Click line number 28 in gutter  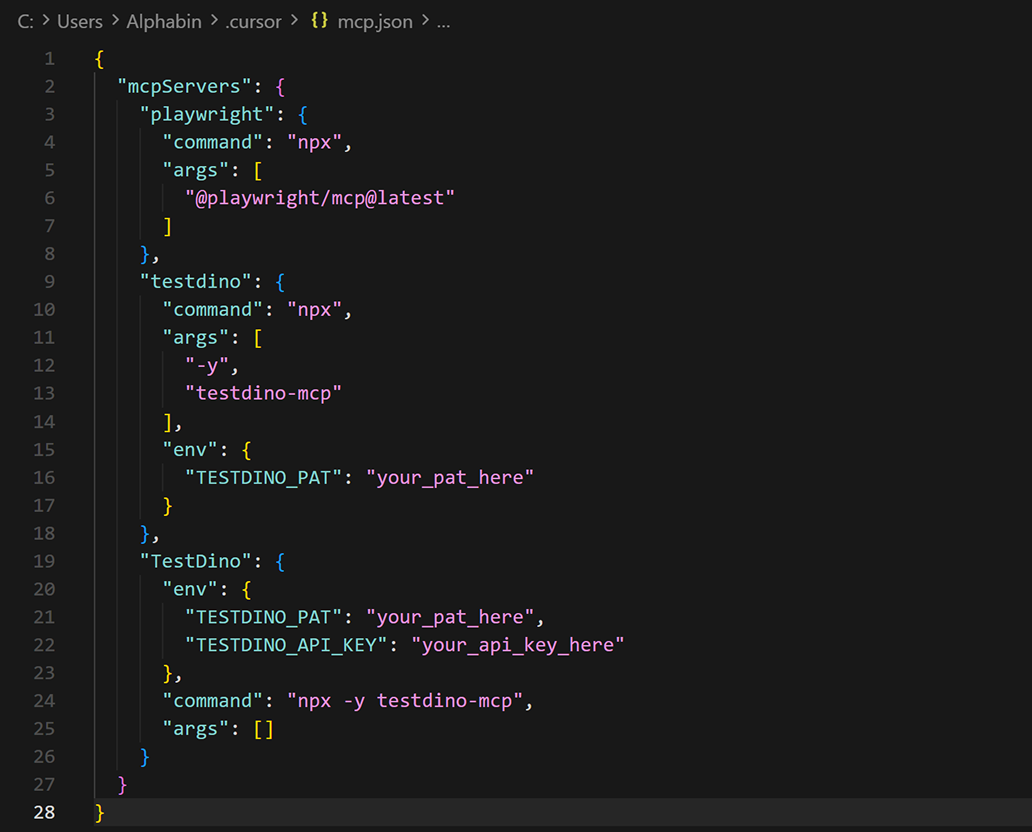pos(44,812)
